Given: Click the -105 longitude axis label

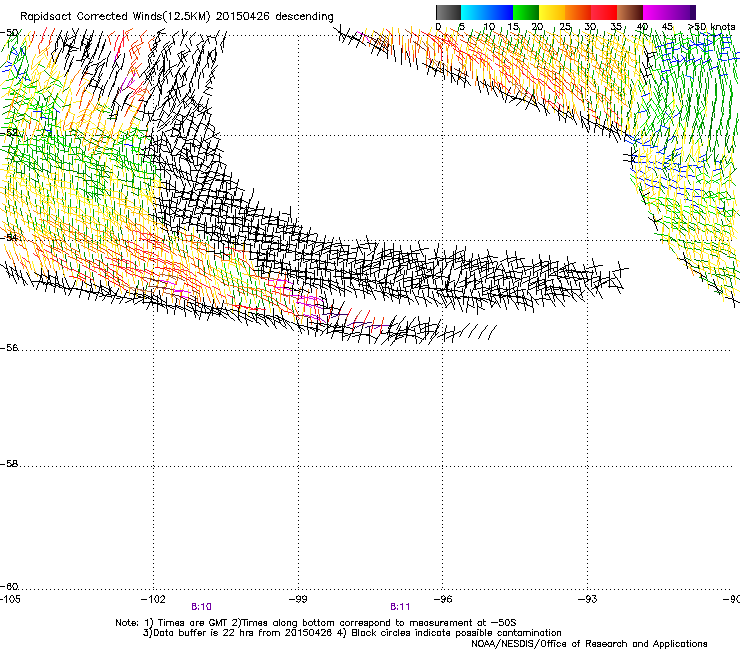Looking at the screenshot, I should coord(10,599).
